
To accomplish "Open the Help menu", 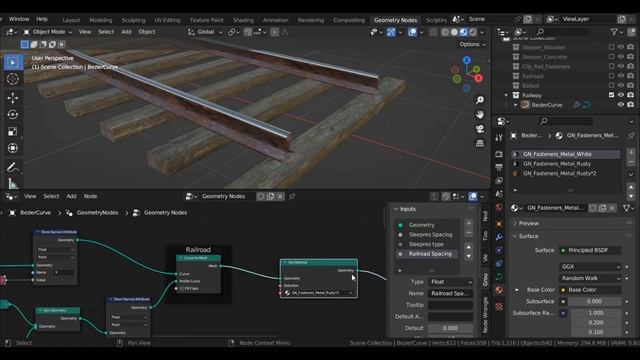I will click(x=42, y=19).
